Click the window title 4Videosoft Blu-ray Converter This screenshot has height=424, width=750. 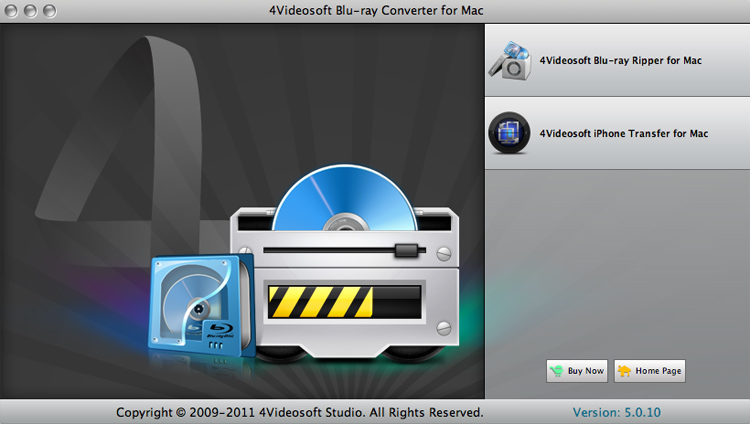[376, 11]
